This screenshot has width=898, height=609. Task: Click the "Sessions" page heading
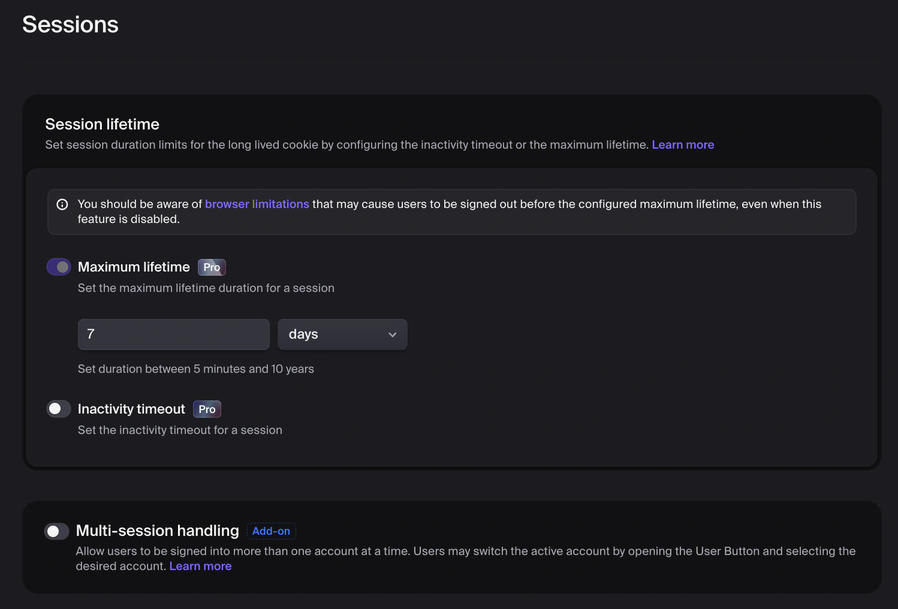[x=70, y=24]
